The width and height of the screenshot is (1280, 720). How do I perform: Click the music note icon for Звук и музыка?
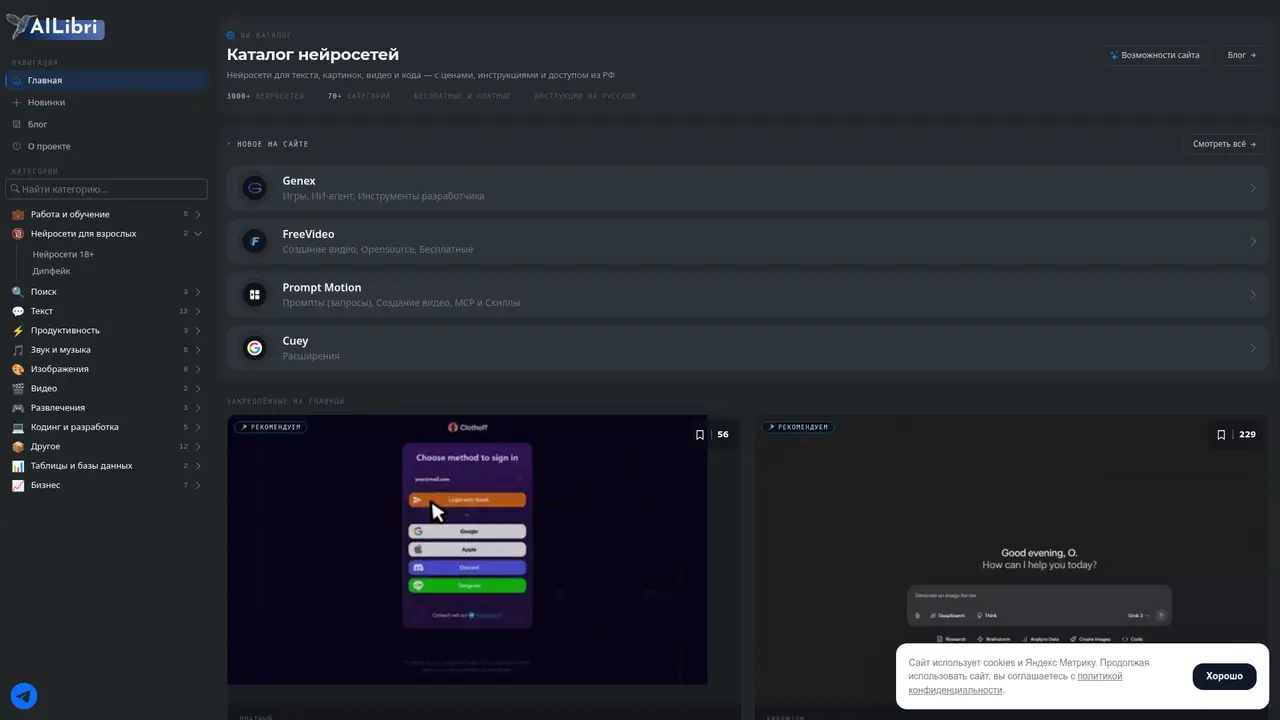coord(18,350)
